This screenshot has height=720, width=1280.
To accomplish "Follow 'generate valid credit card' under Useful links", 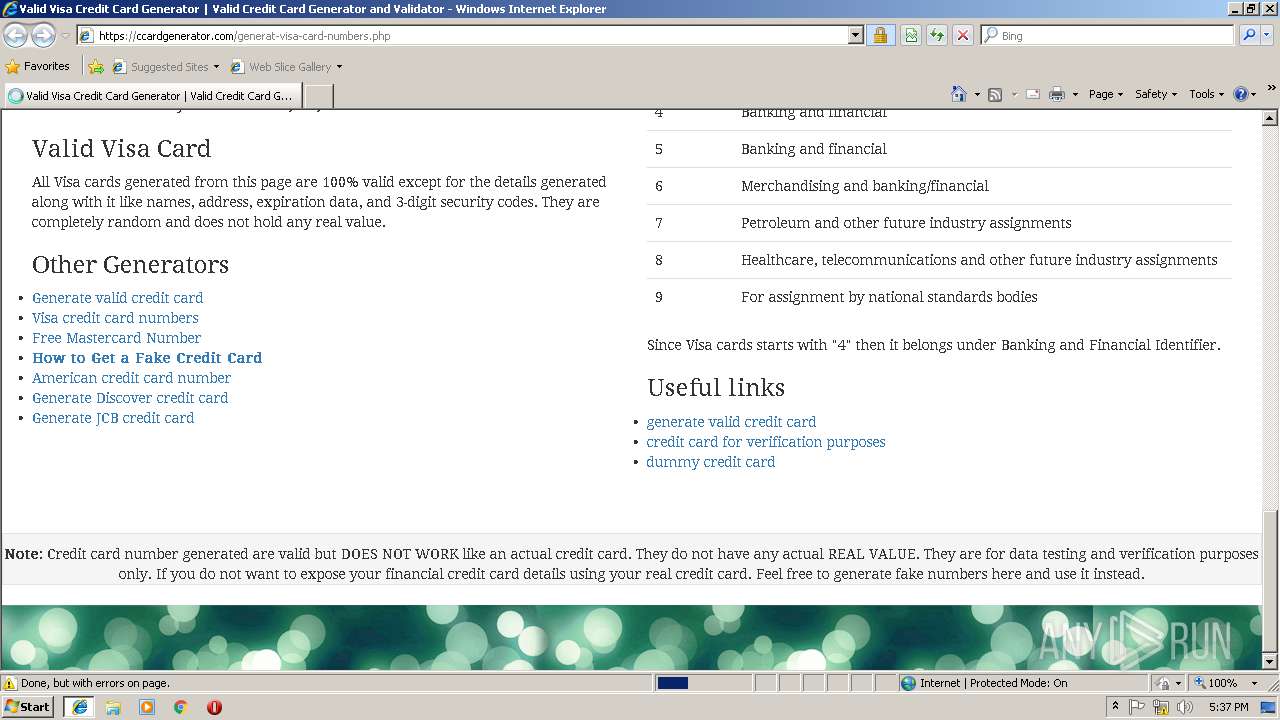I will (x=731, y=422).
